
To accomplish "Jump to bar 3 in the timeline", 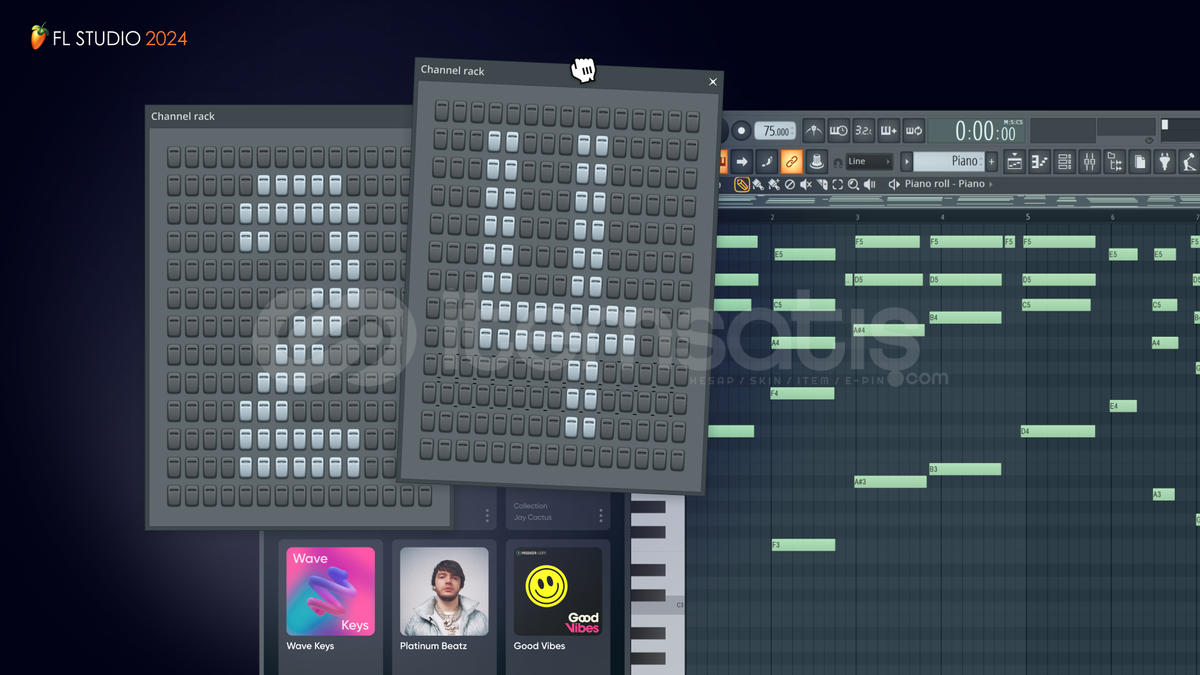I will (x=857, y=216).
